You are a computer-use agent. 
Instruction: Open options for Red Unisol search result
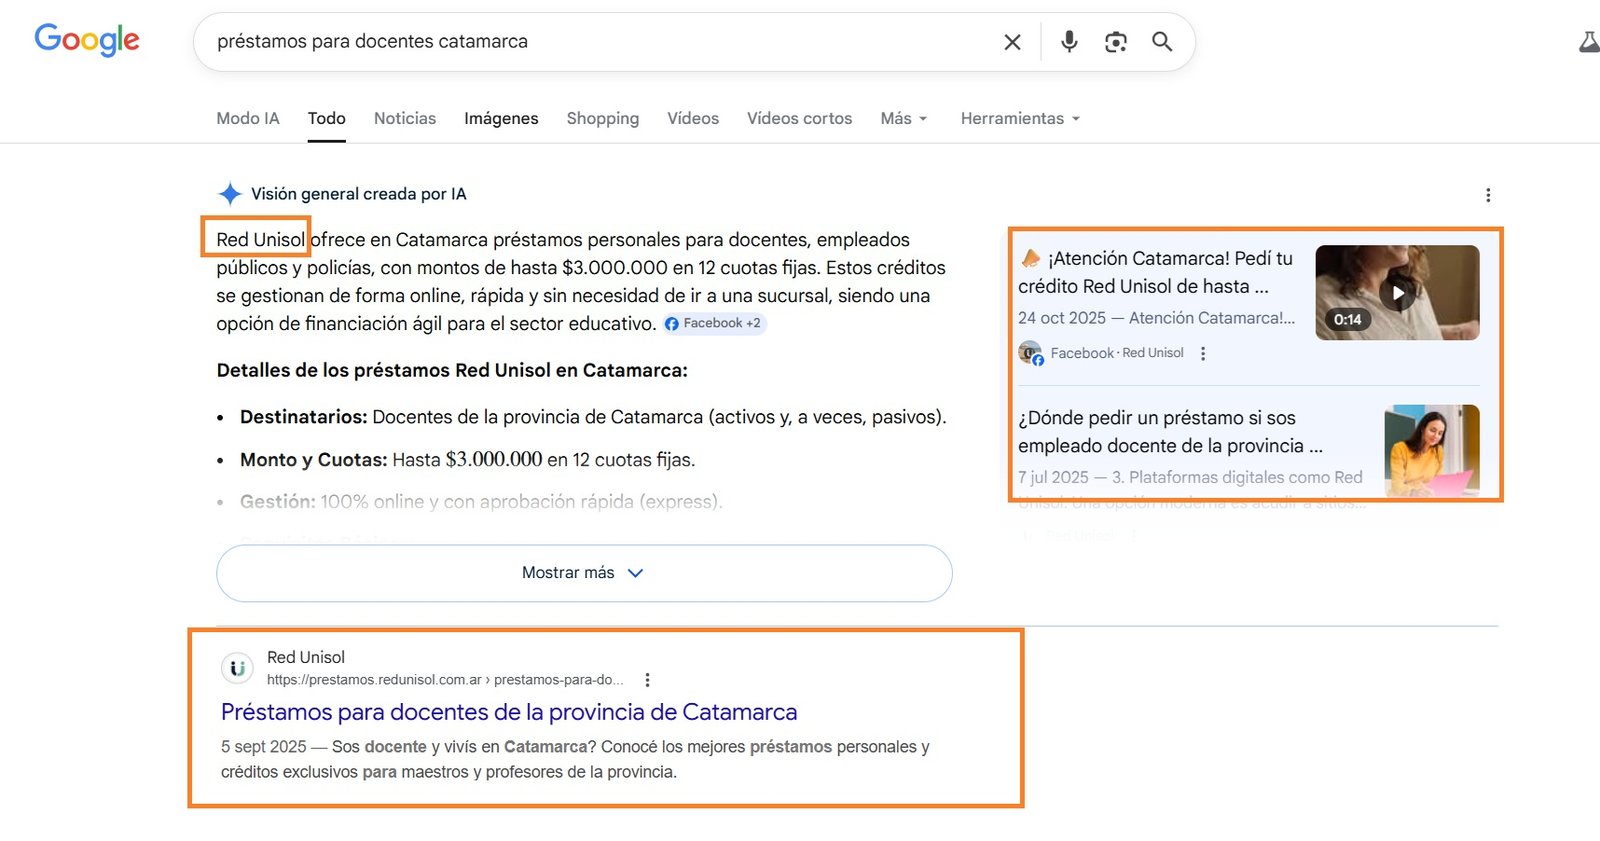click(x=647, y=680)
